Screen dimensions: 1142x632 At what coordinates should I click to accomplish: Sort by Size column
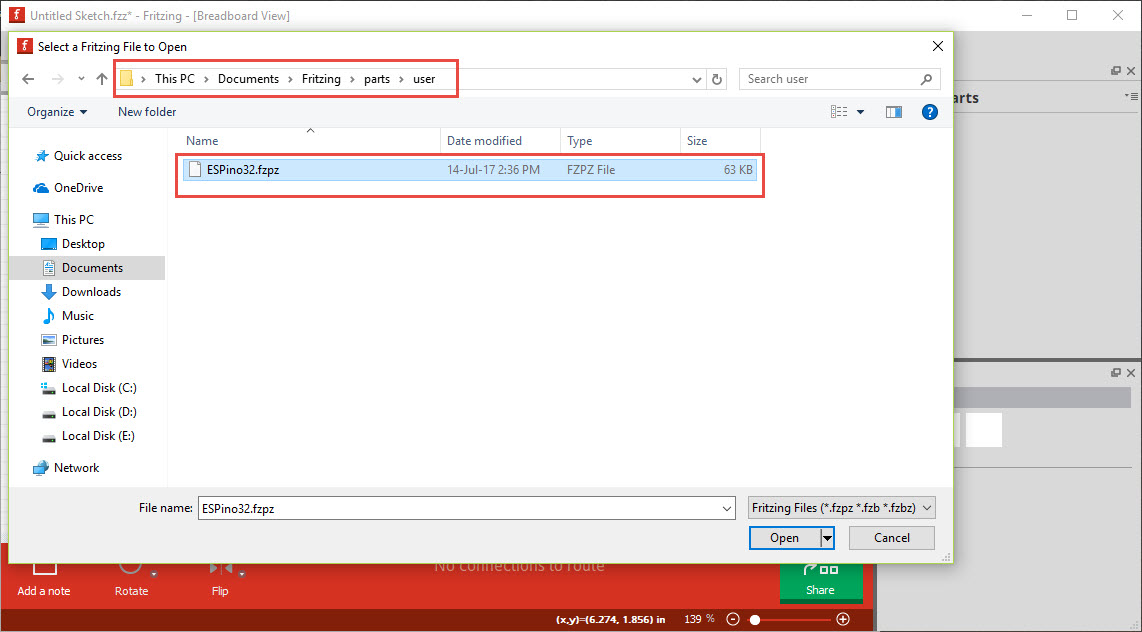pyautogui.click(x=720, y=141)
